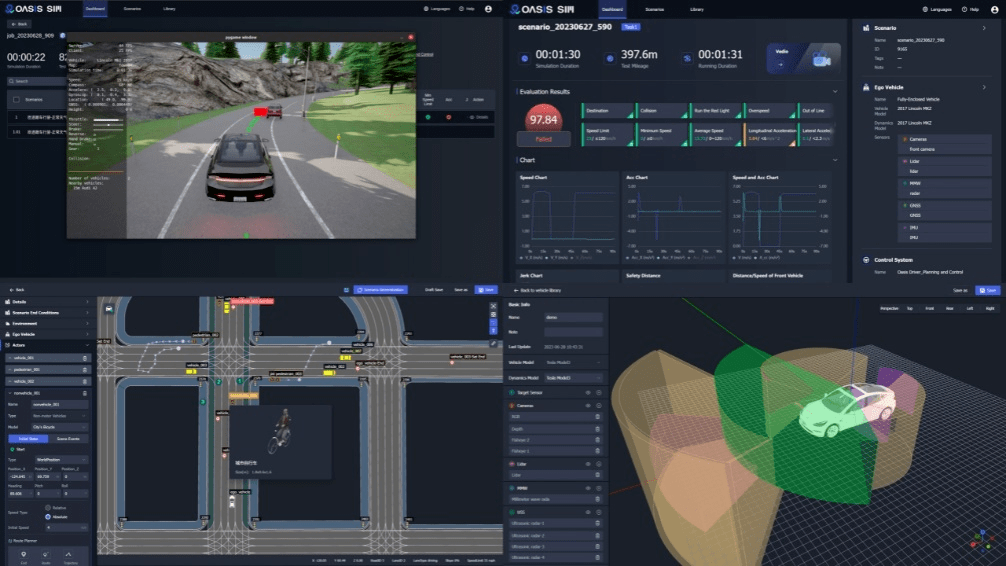
Task: Toggle visibility of Cameras group
Action: [588, 406]
